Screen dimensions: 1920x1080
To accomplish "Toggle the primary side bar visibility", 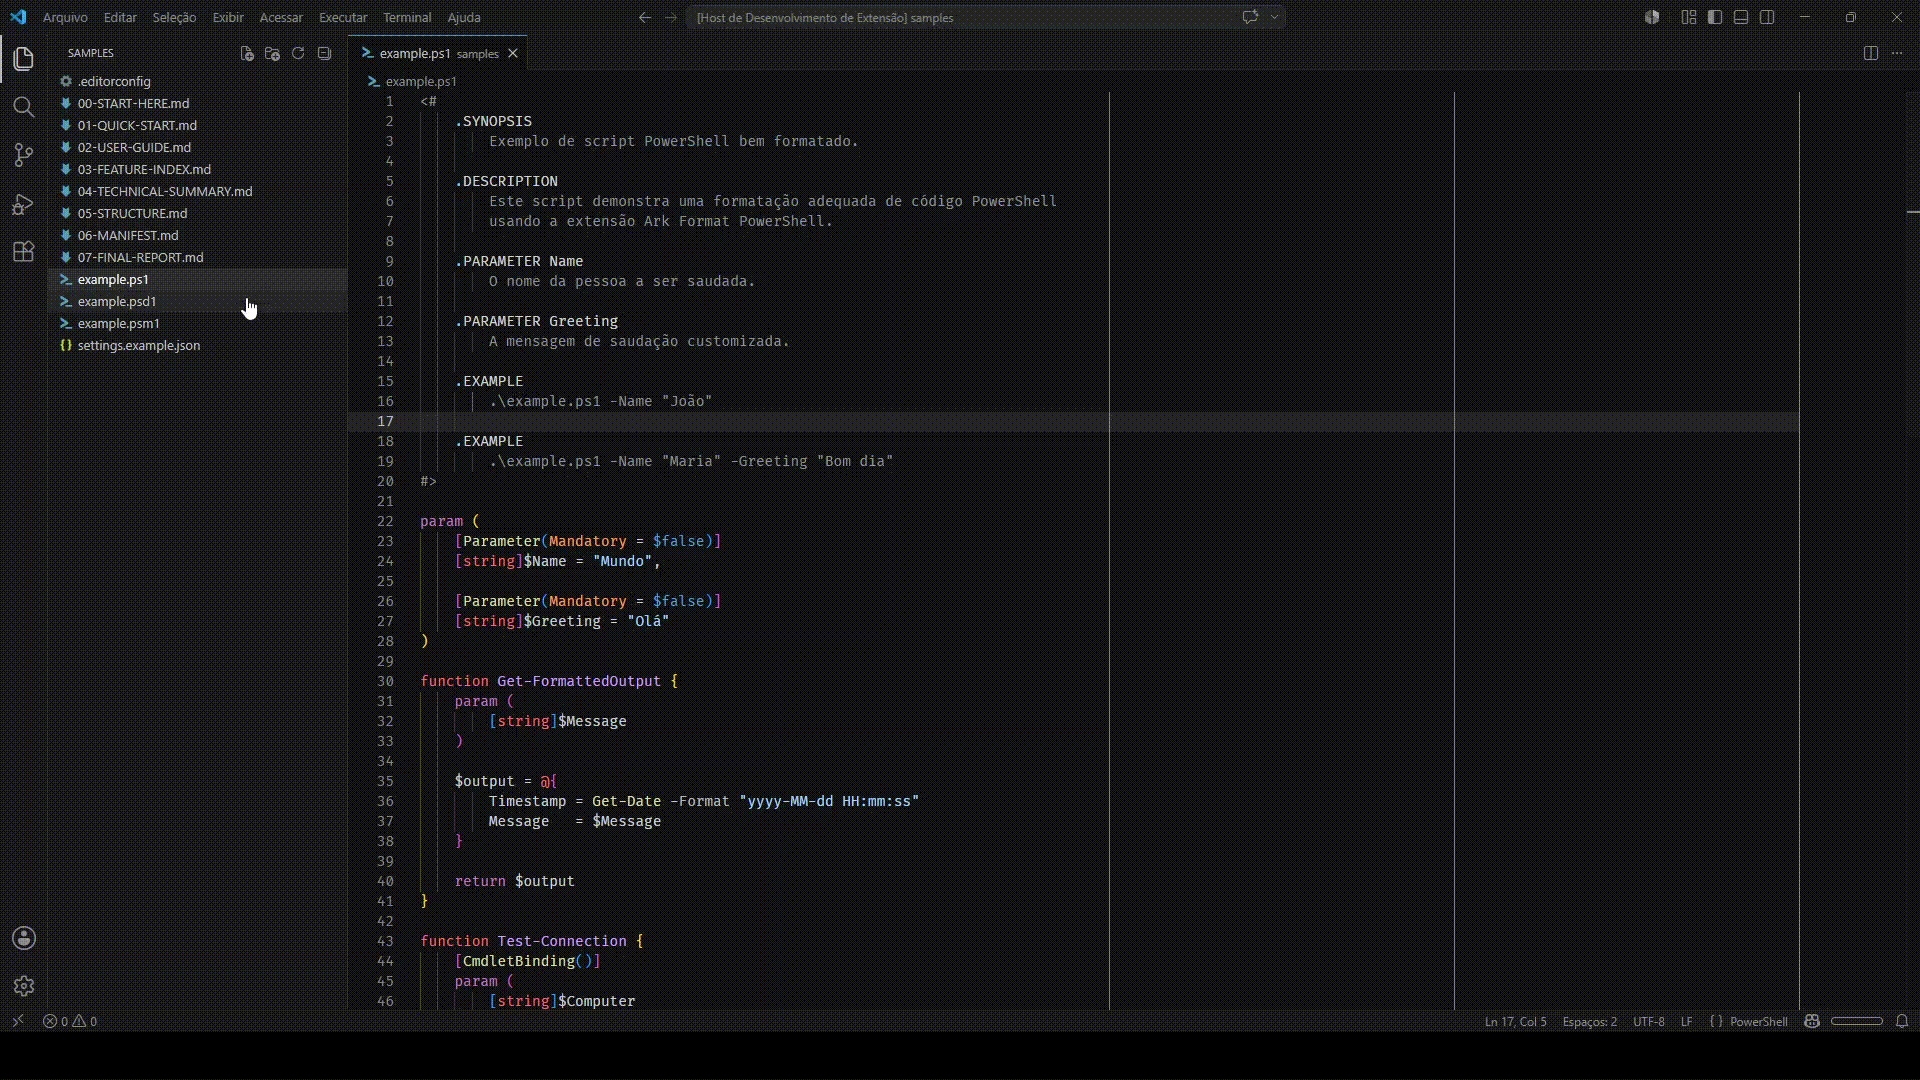I will click(x=1715, y=17).
